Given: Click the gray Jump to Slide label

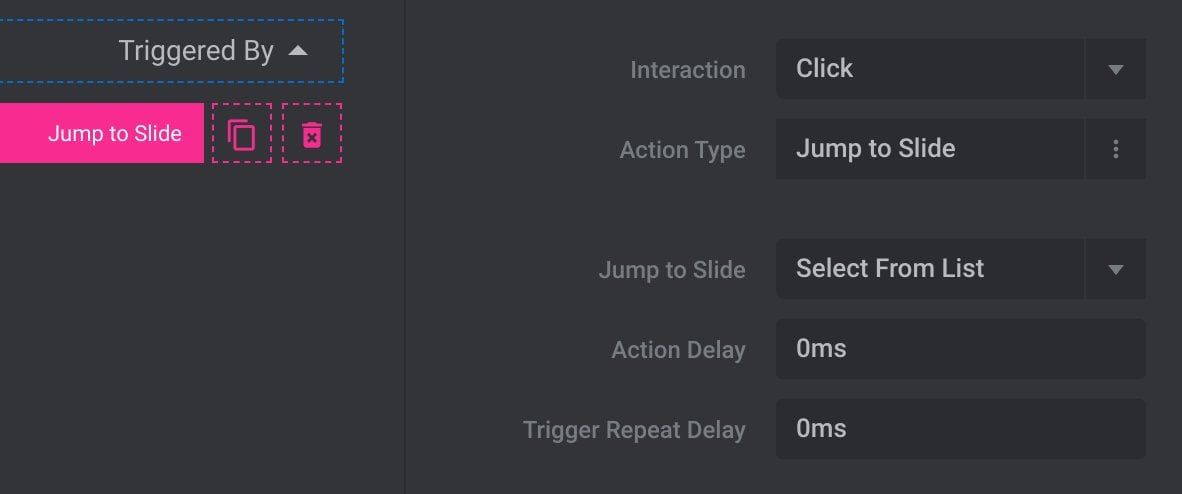Looking at the screenshot, I should 672,270.
